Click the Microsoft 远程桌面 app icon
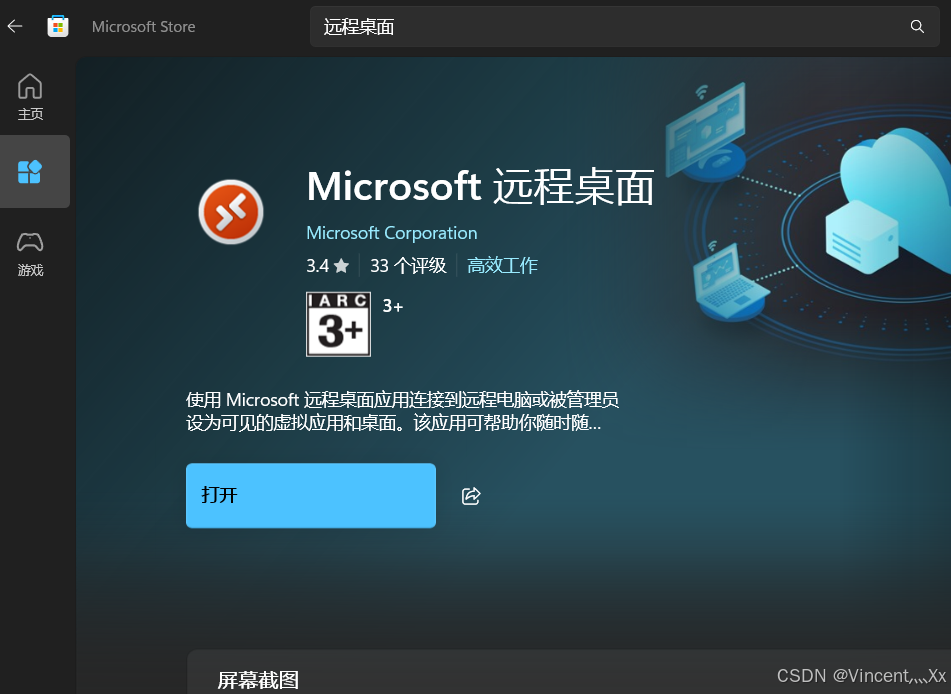Screen dimensions: 951x694 point(231,212)
